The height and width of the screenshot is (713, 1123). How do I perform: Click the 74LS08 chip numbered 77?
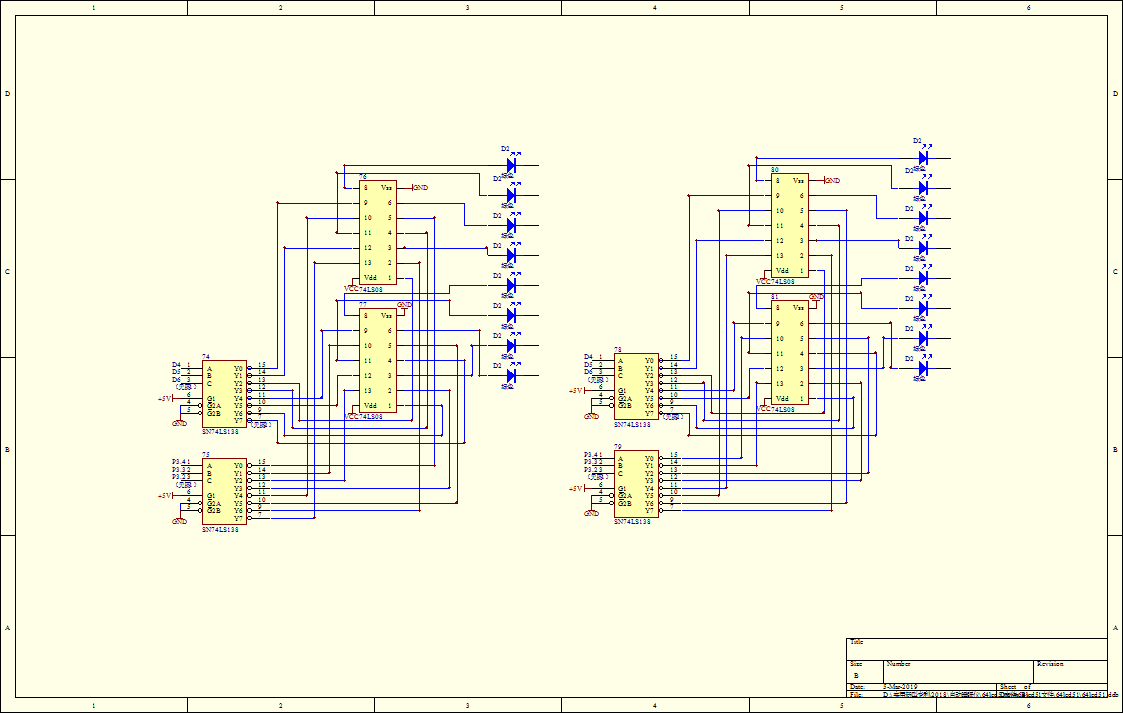click(x=377, y=360)
